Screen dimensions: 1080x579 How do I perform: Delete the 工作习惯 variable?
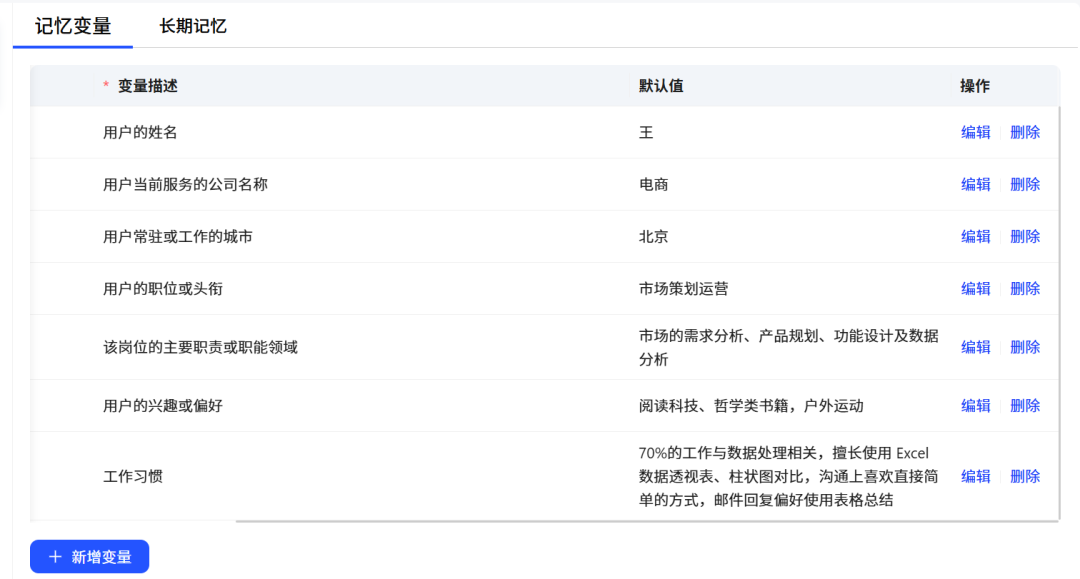point(1025,476)
